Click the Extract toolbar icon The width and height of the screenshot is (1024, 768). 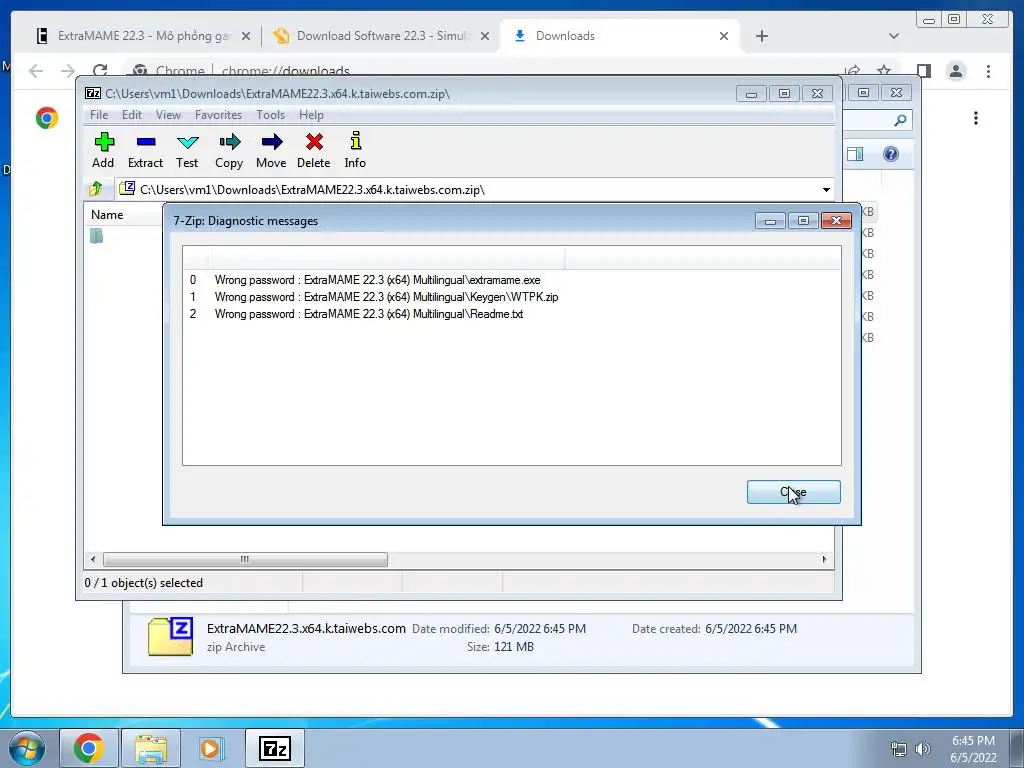coord(145,150)
